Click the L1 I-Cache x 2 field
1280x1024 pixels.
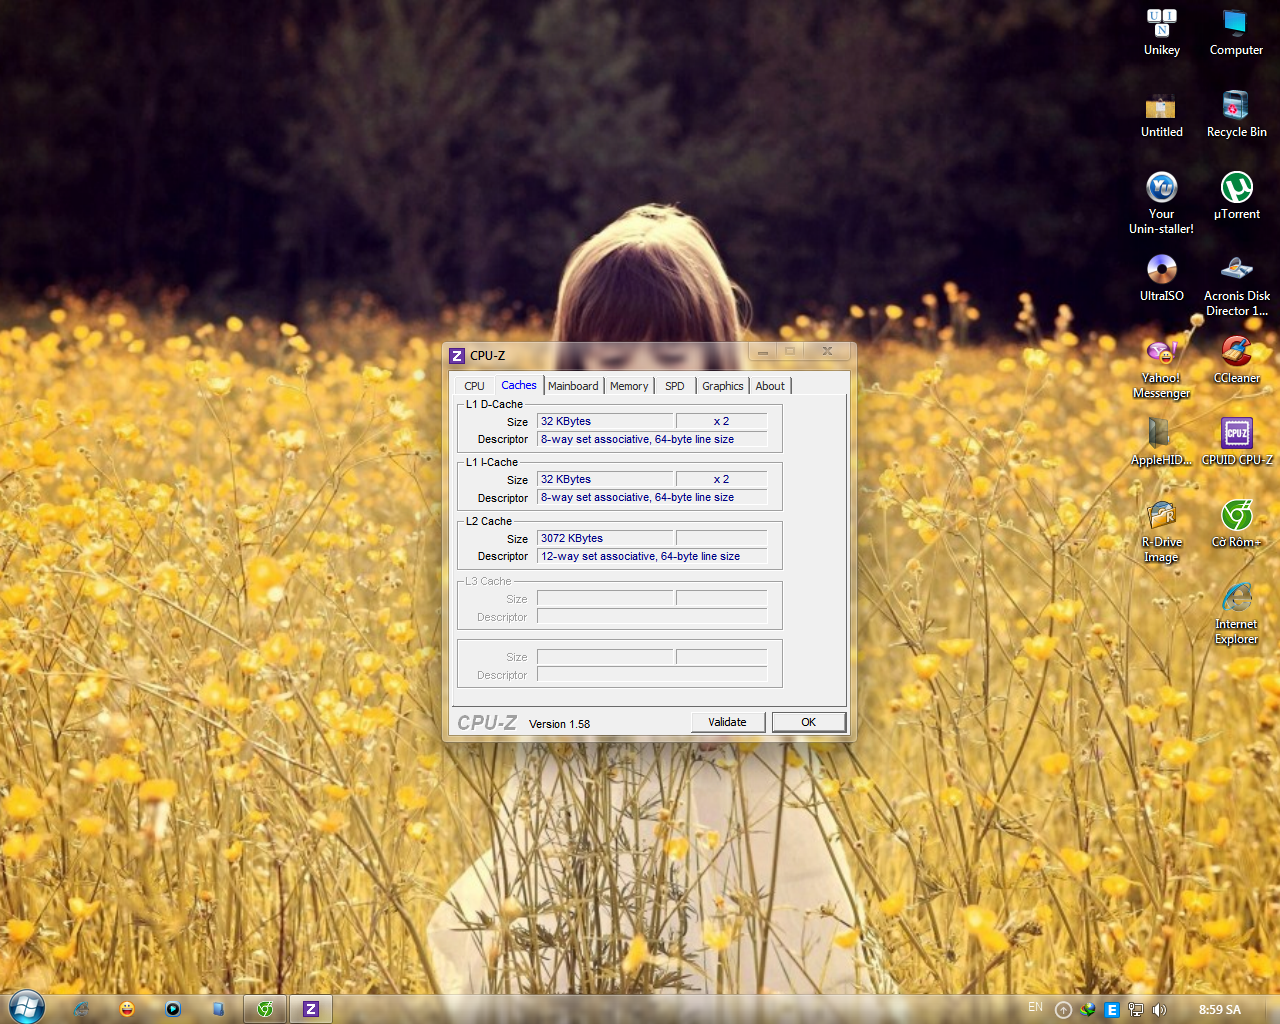click(721, 479)
